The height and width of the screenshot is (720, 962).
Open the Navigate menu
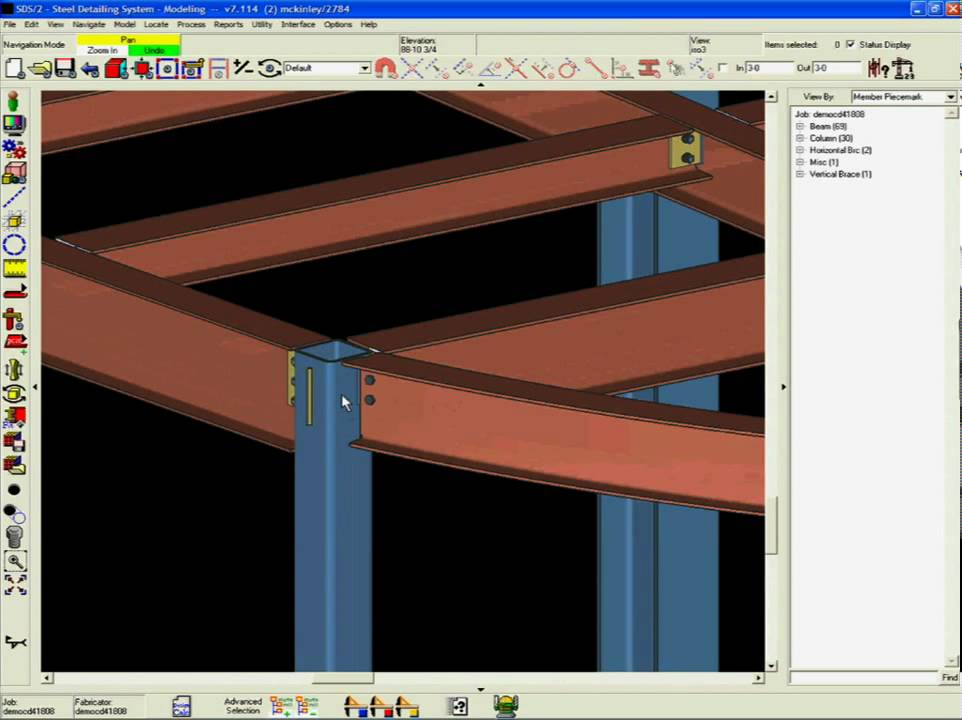pos(89,25)
